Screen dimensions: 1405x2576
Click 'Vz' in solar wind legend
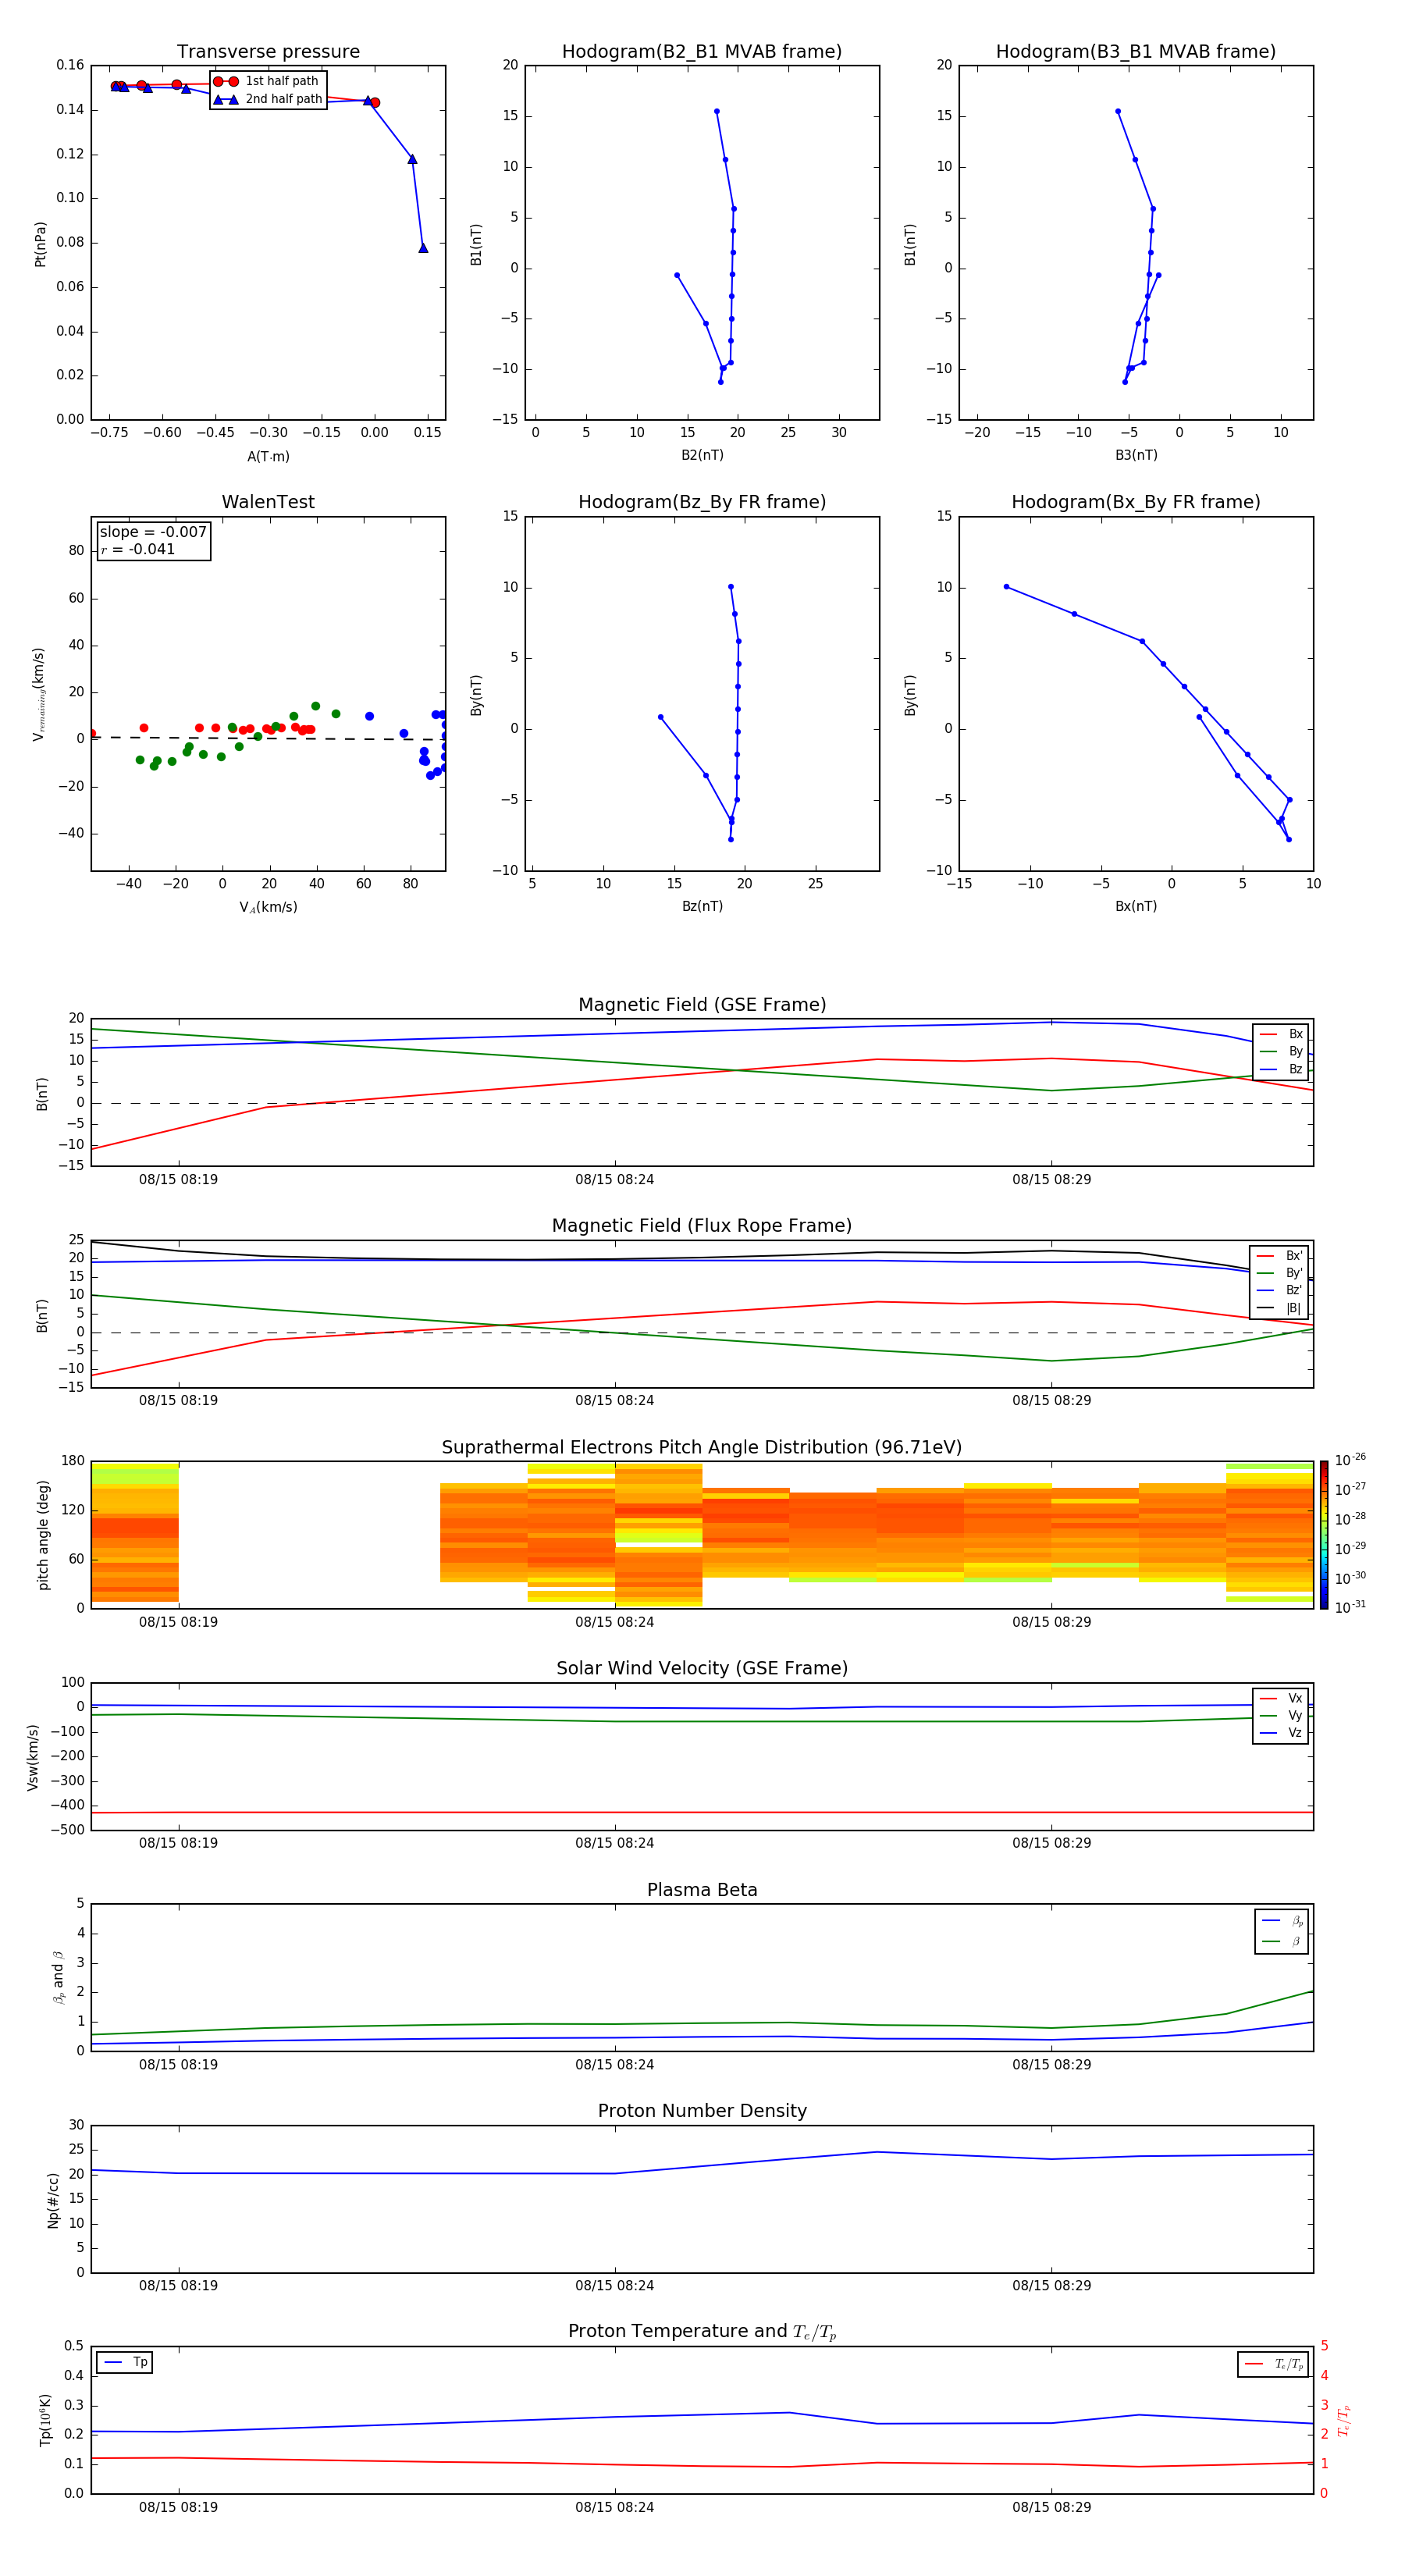tap(1282, 1732)
